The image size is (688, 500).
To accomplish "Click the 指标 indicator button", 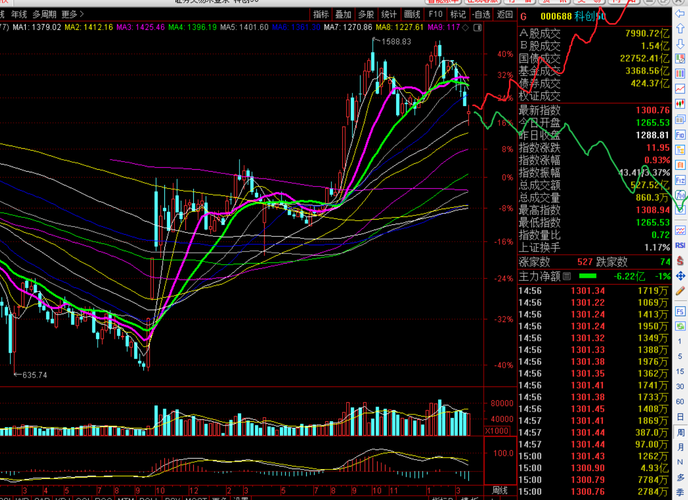I will 321,14.
